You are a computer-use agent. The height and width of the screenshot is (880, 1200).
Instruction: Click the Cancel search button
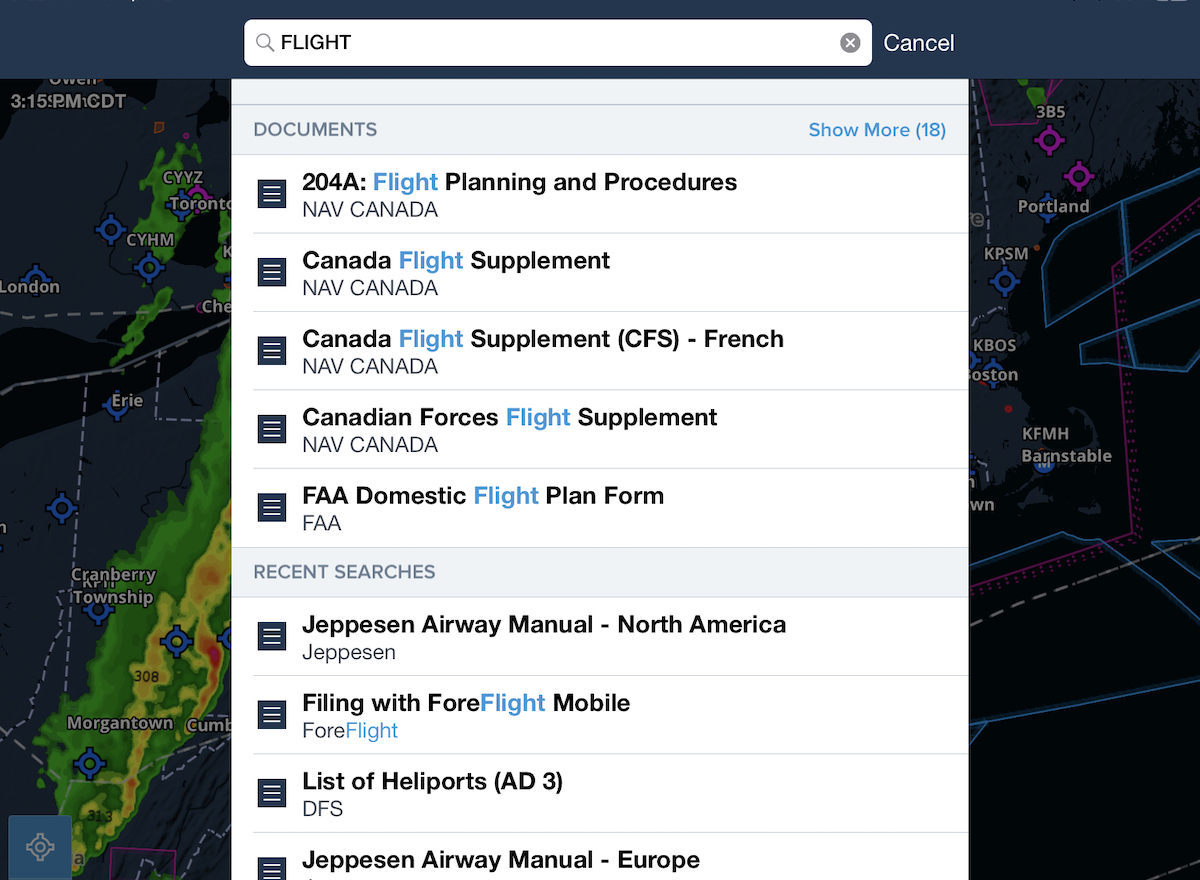(918, 43)
